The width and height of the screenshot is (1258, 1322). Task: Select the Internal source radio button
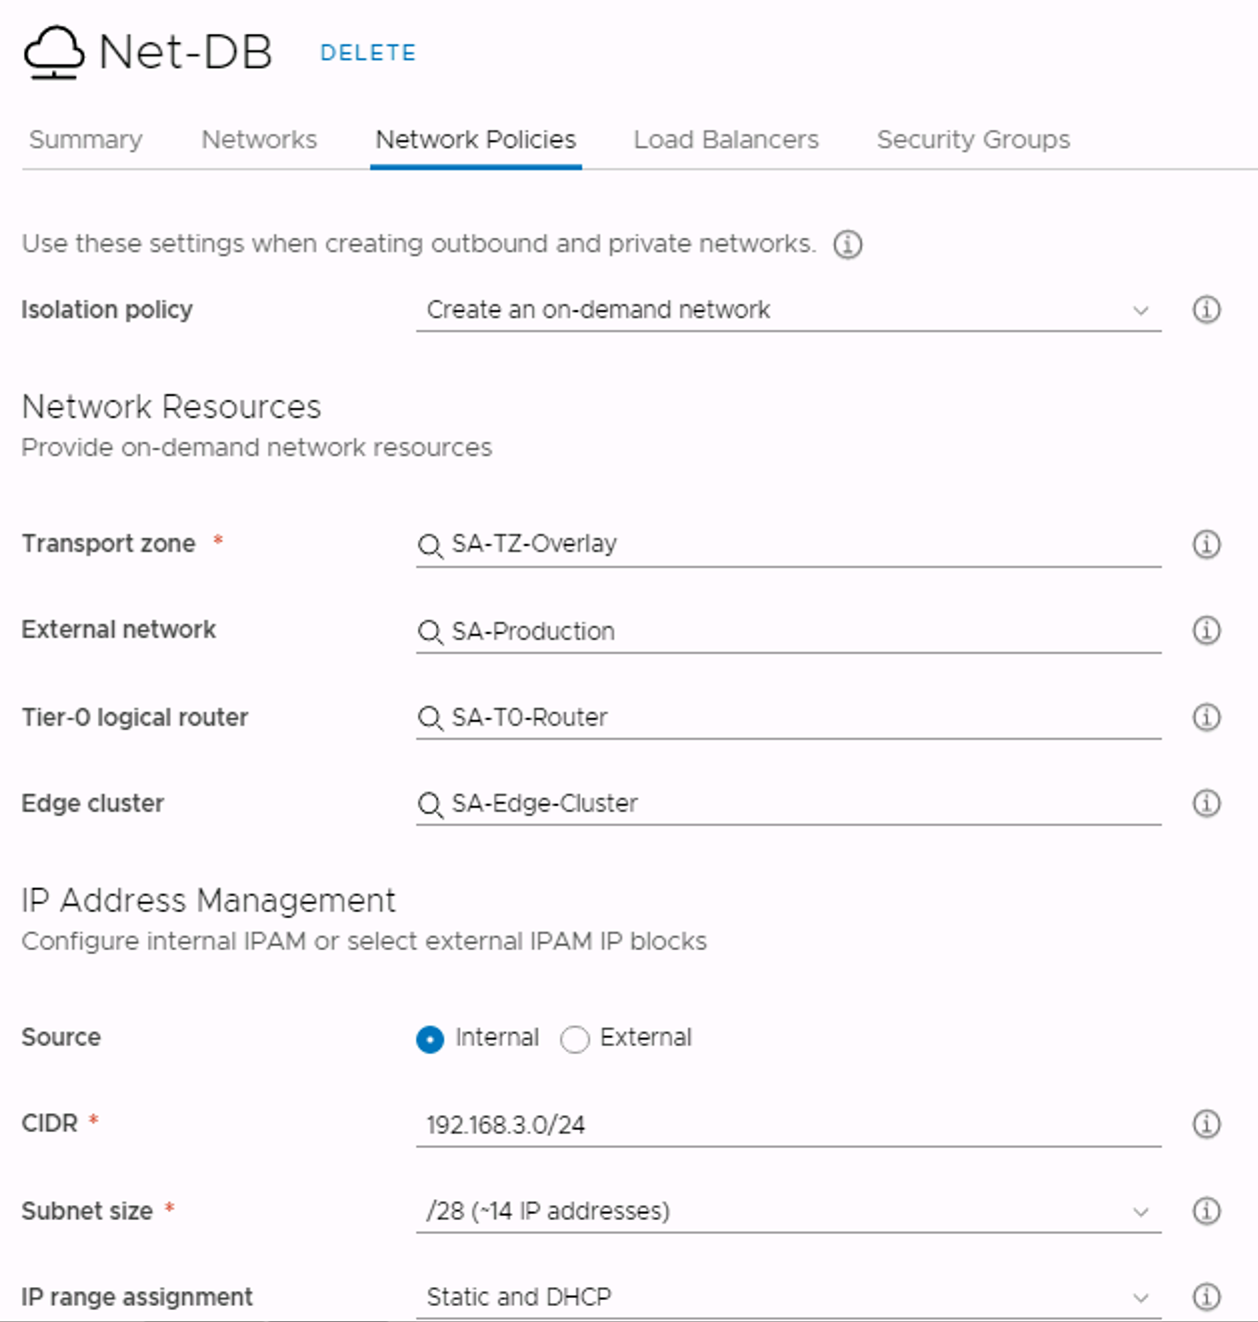point(430,1040)
